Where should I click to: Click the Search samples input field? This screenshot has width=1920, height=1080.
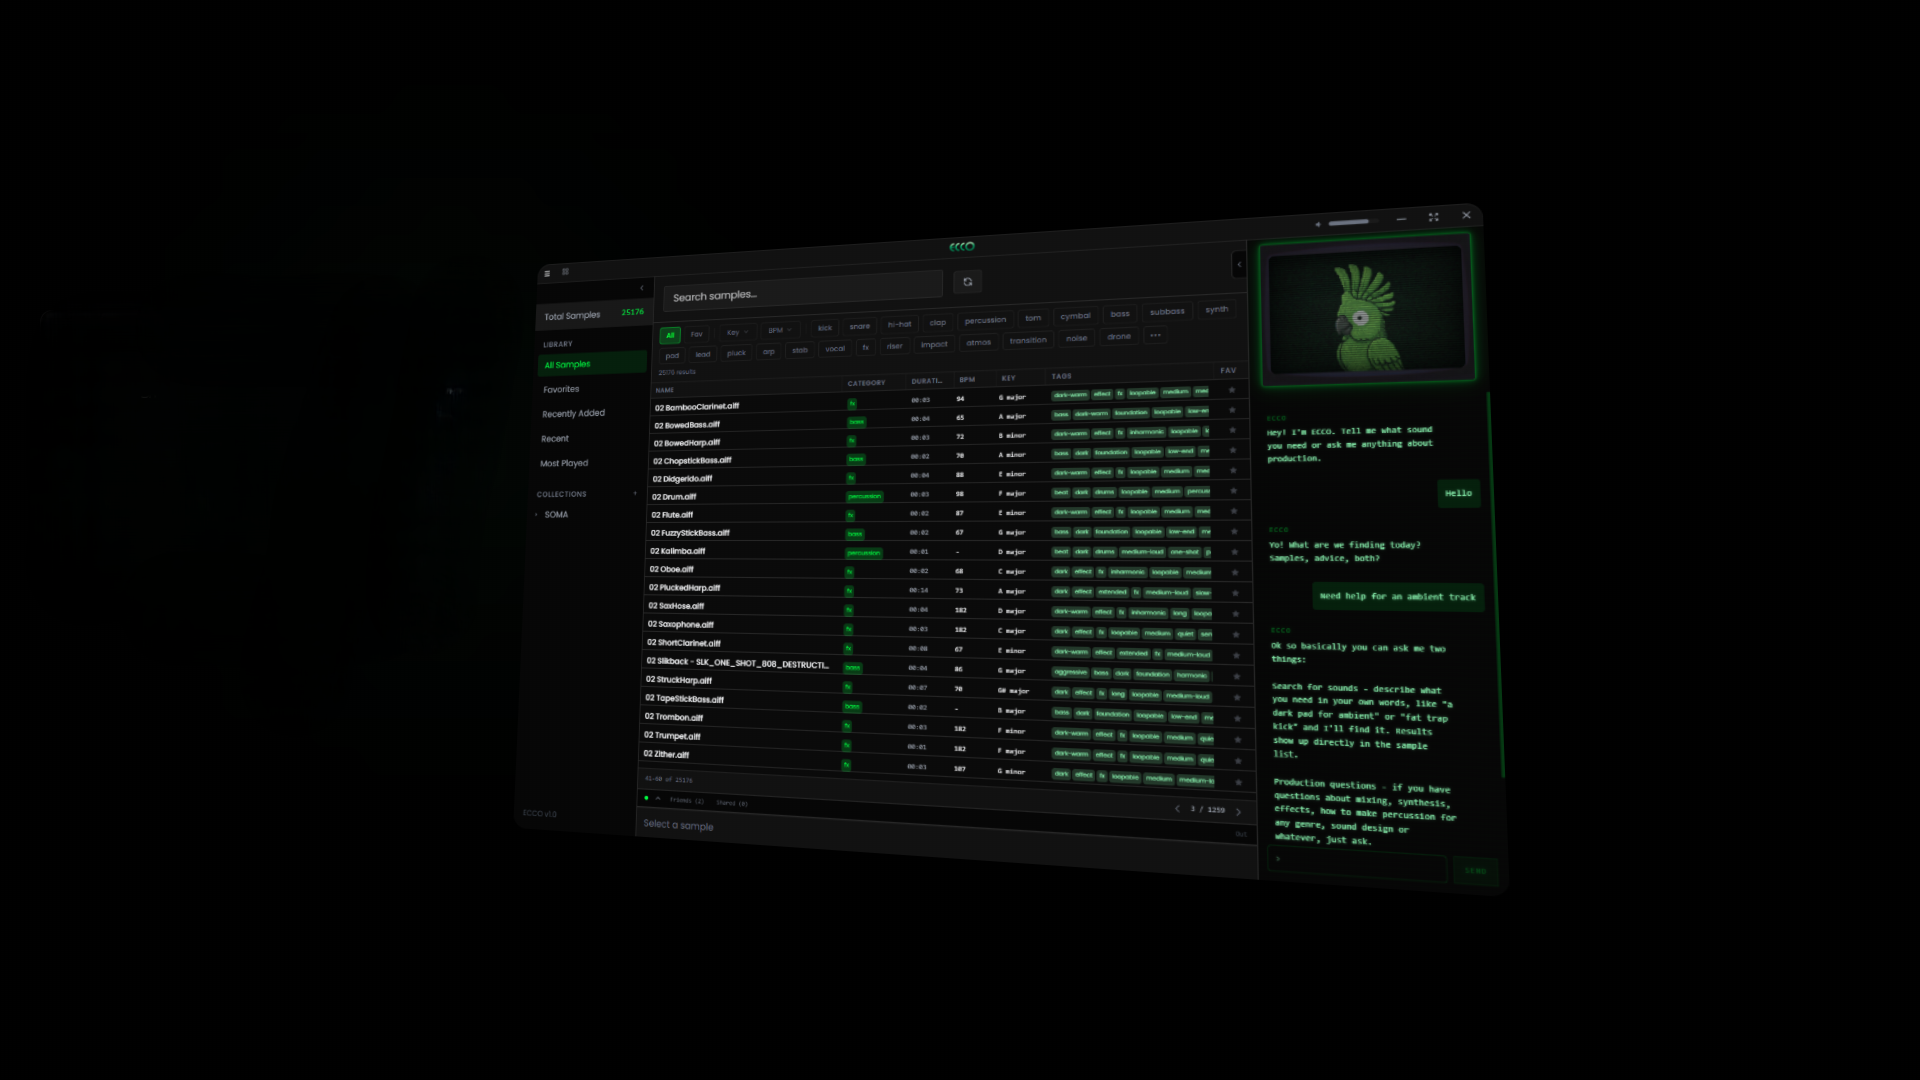coord(803,290)
